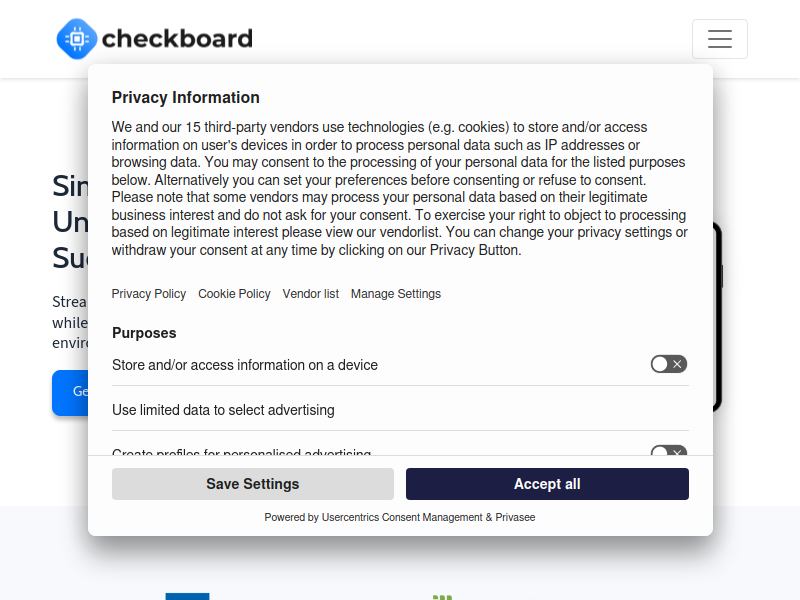Open Manage Settings
The height and width of the screenshot is (600, 800).
click(x=396, y=294)
